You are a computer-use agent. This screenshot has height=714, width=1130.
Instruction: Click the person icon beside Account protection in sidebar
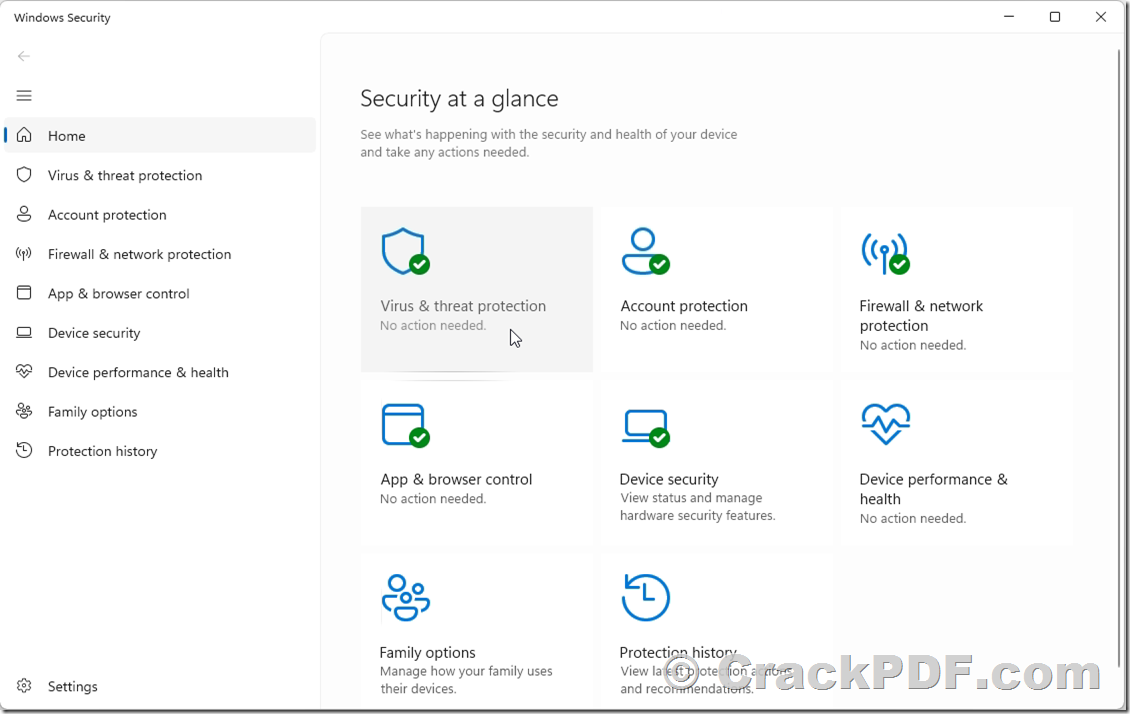24,214
